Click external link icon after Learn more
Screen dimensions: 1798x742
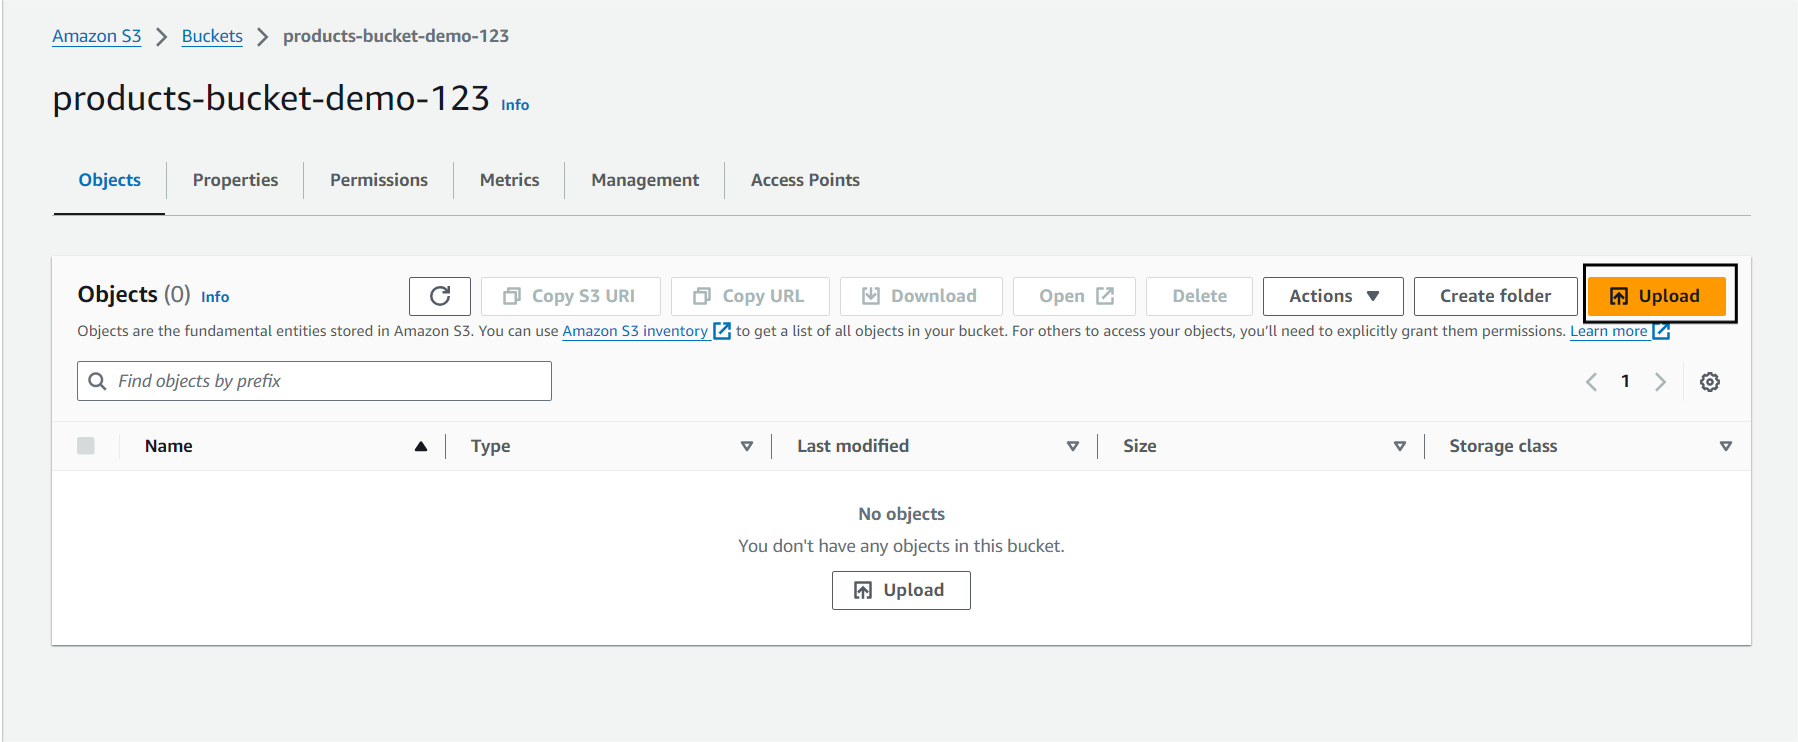[1661, 331]
